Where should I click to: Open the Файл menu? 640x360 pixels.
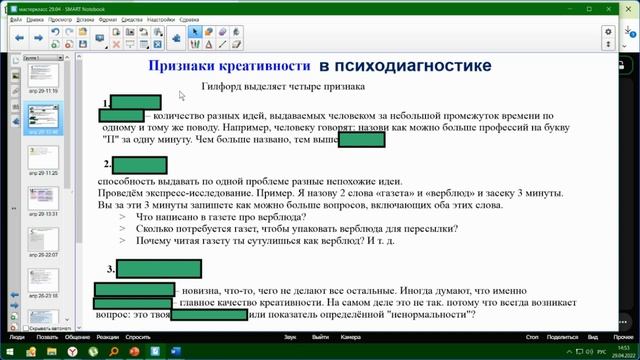coord(16,20)
